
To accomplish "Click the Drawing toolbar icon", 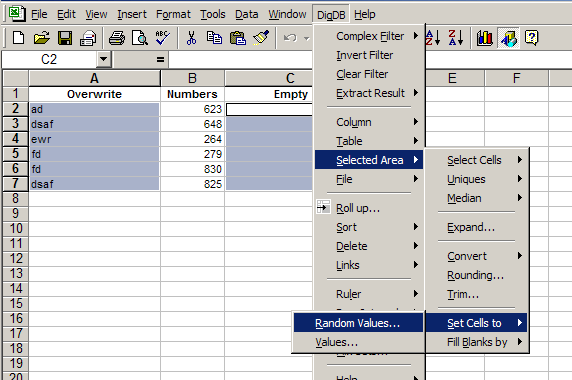I will coord(508,38).
